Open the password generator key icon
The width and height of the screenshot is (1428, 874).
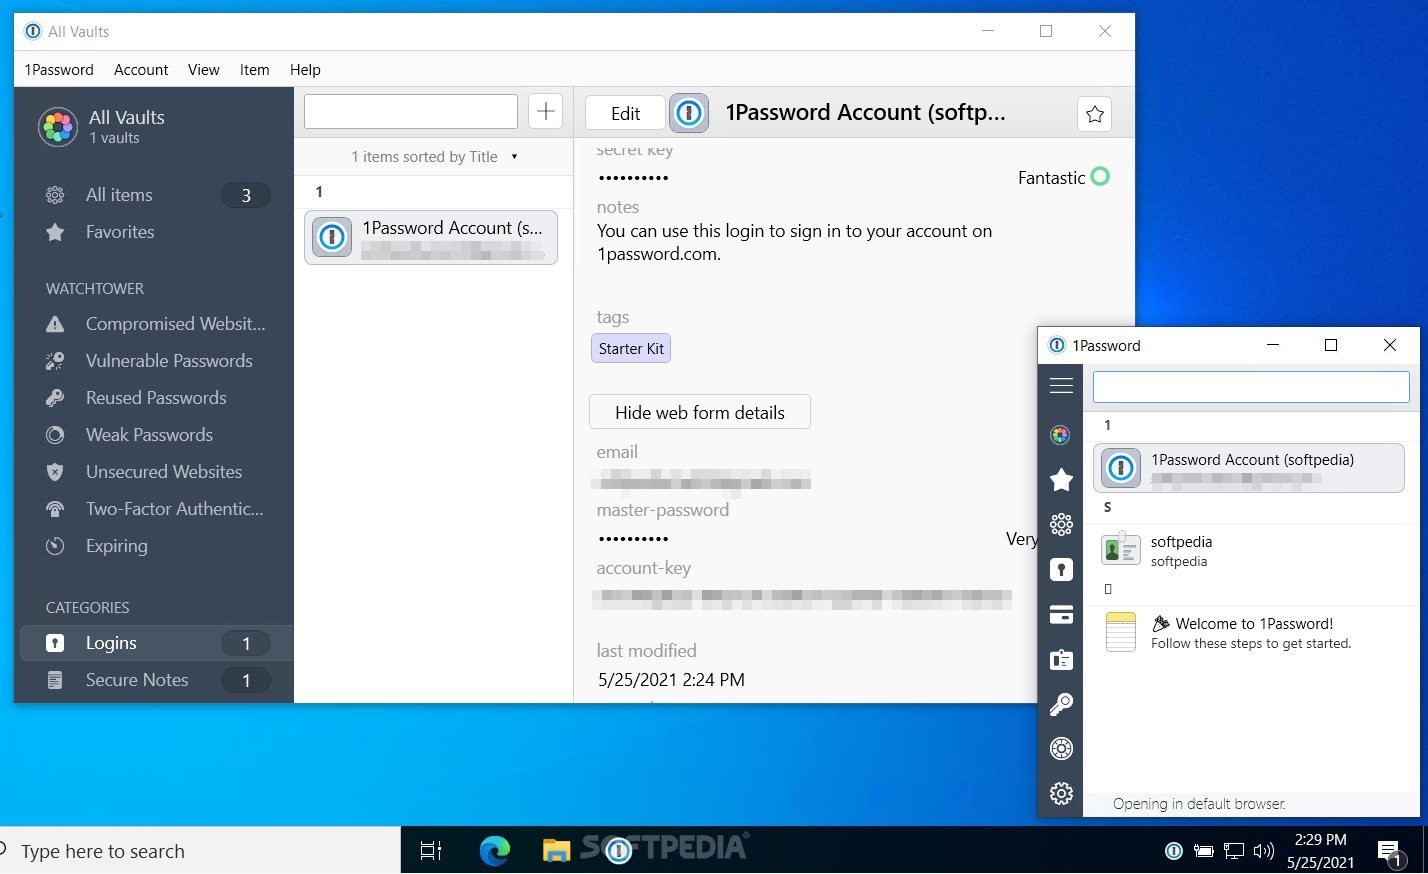click(x=1061, y=704)
